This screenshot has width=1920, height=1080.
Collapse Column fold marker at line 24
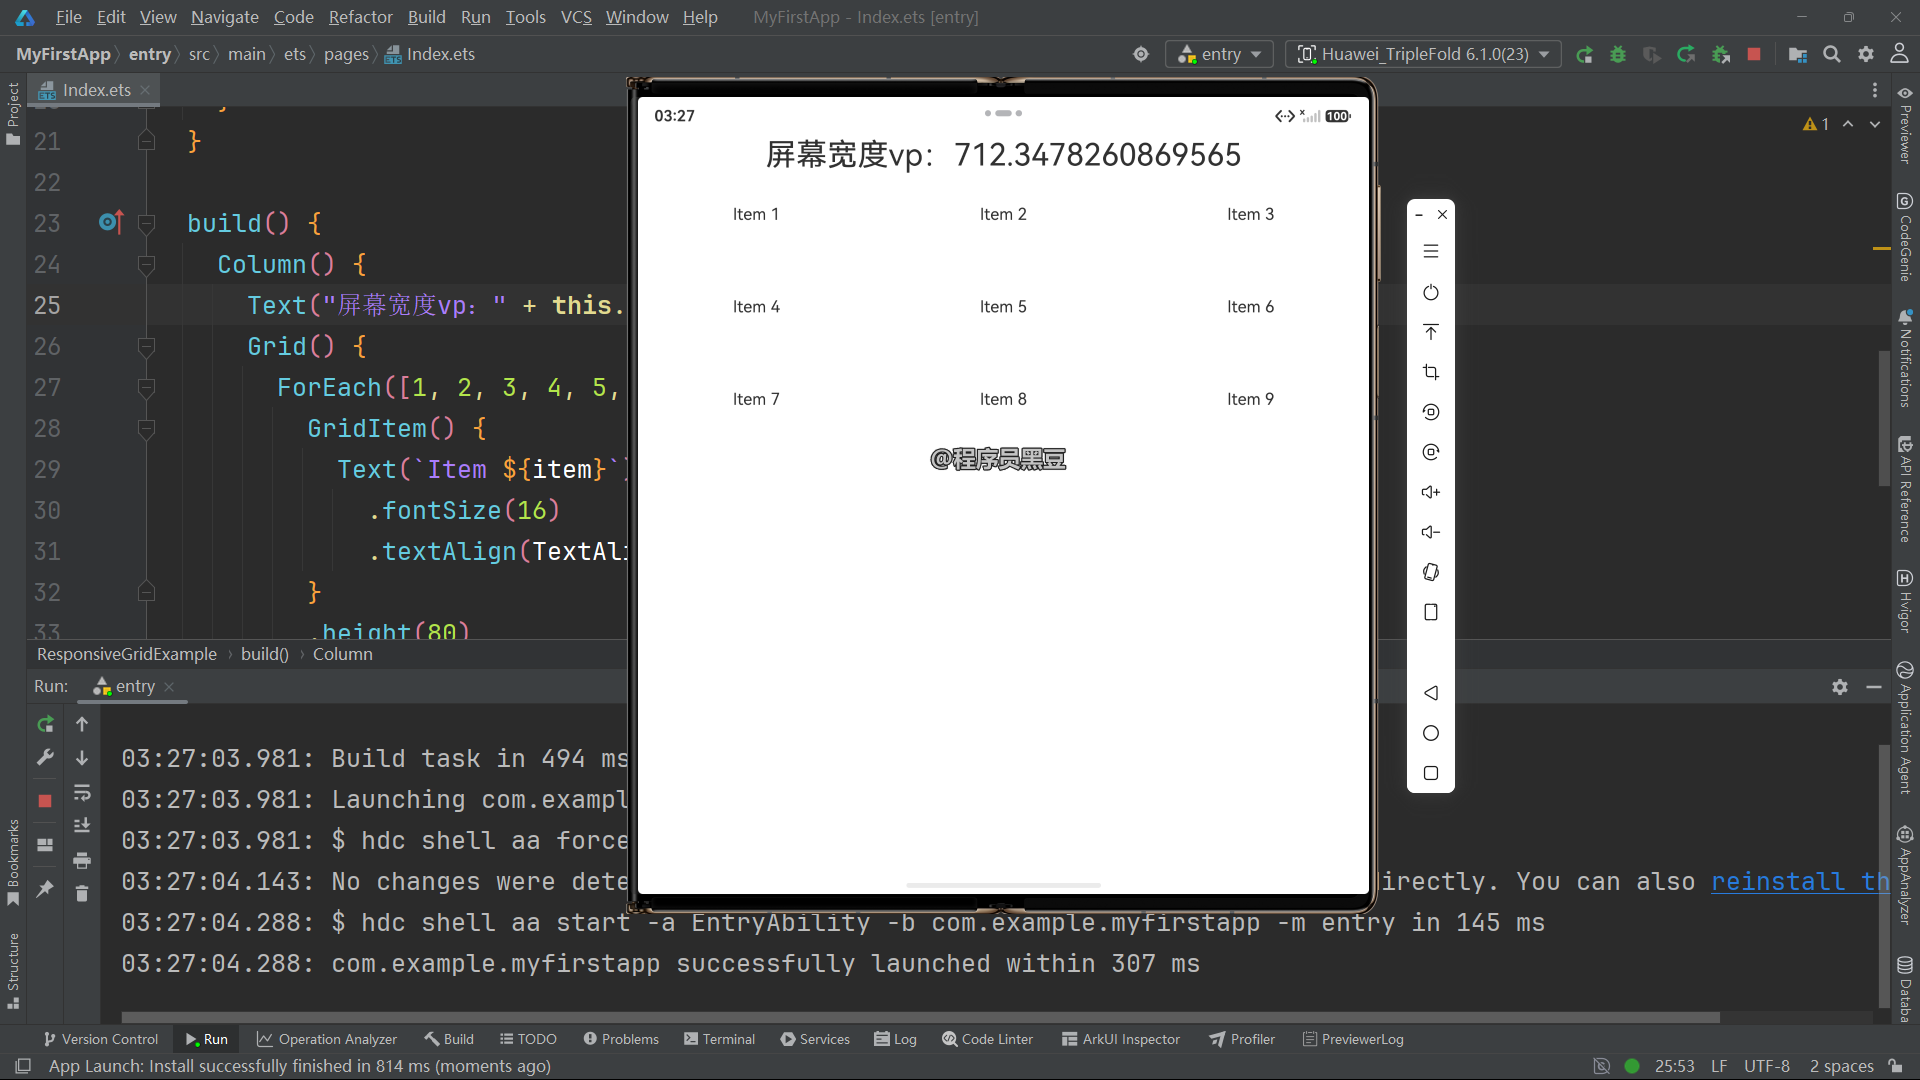coord(146,264)
